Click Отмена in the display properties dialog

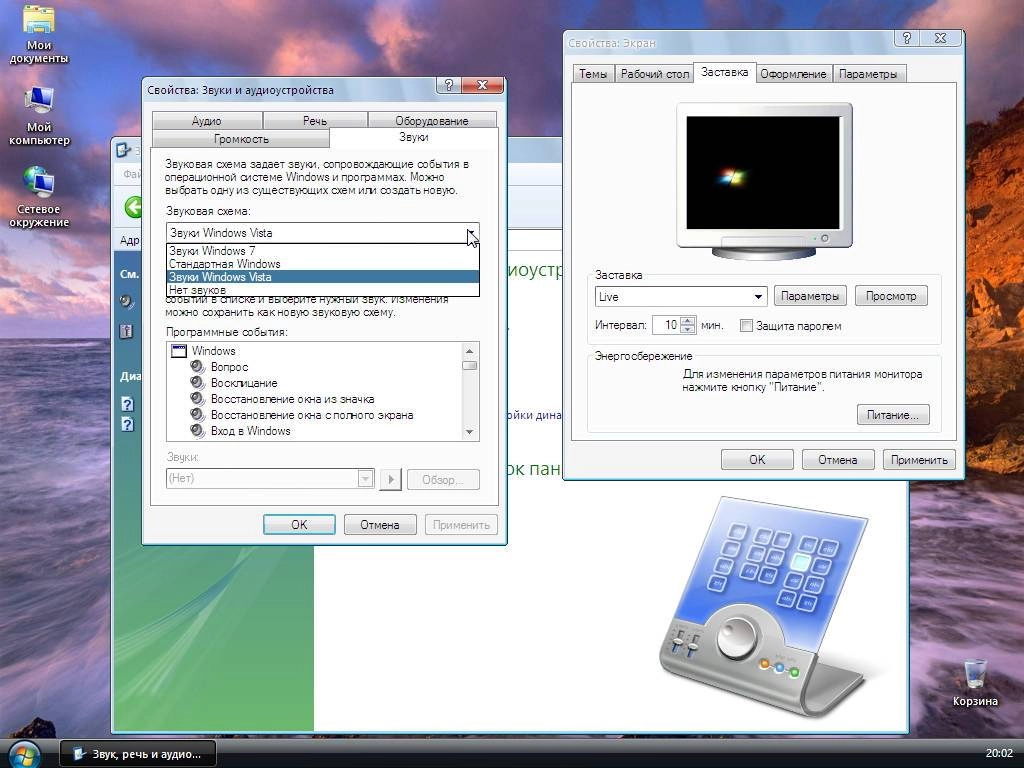[837, 460]
